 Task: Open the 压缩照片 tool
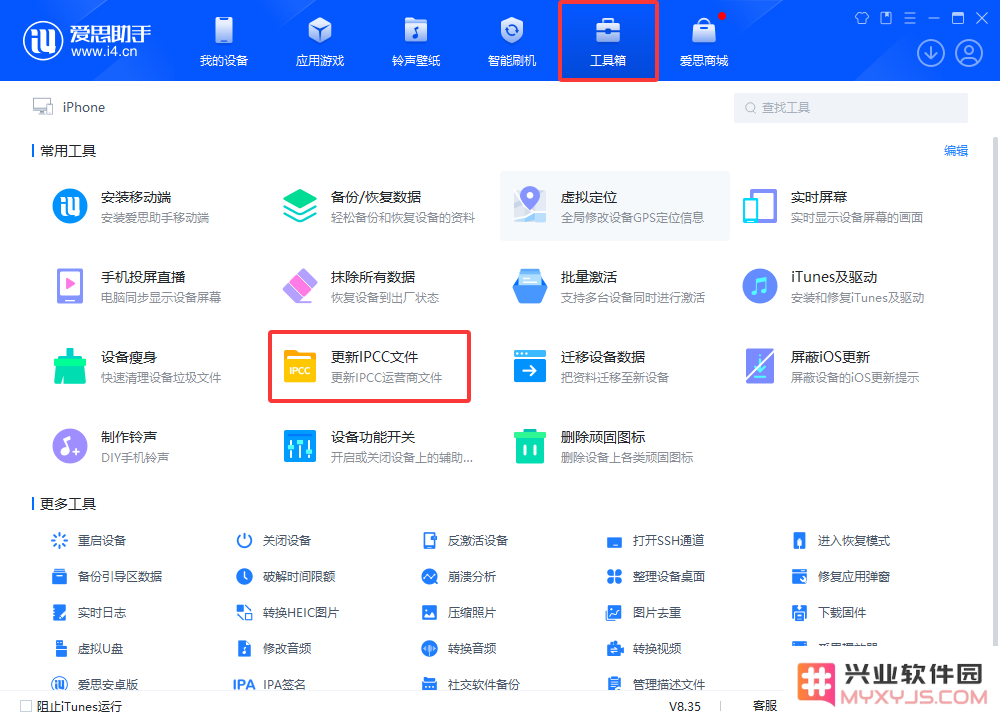[x=459, y=613]
